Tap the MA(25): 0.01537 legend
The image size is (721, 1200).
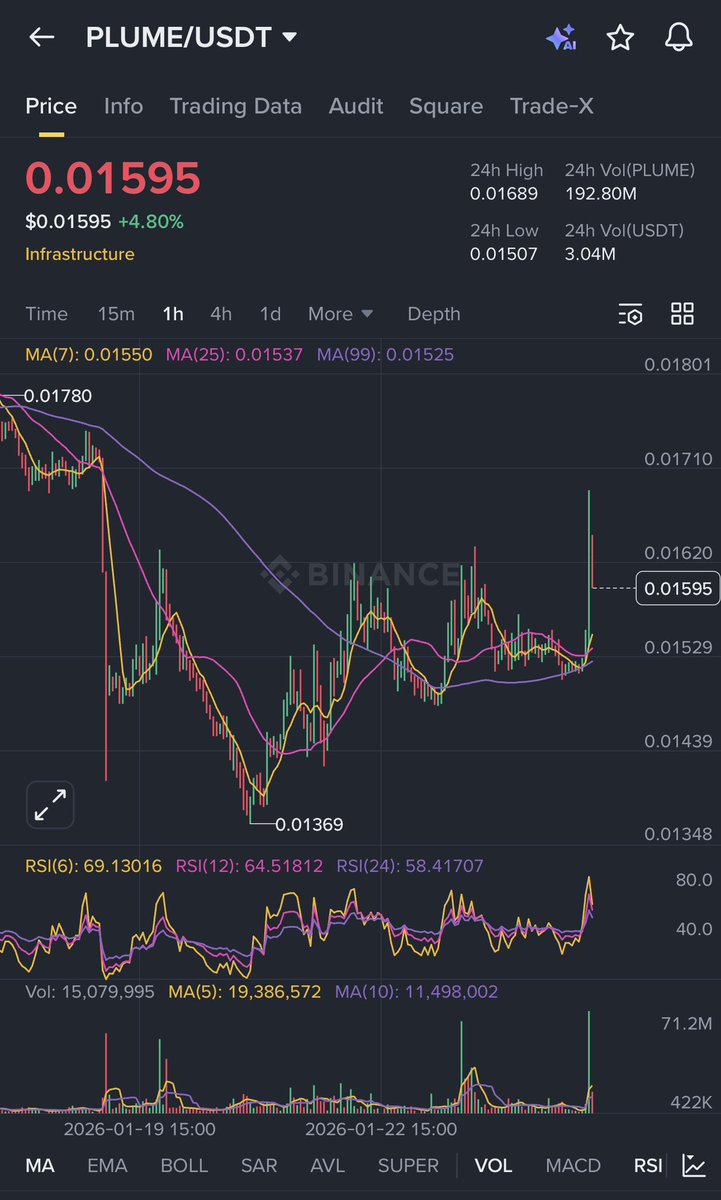click(234, 354)
